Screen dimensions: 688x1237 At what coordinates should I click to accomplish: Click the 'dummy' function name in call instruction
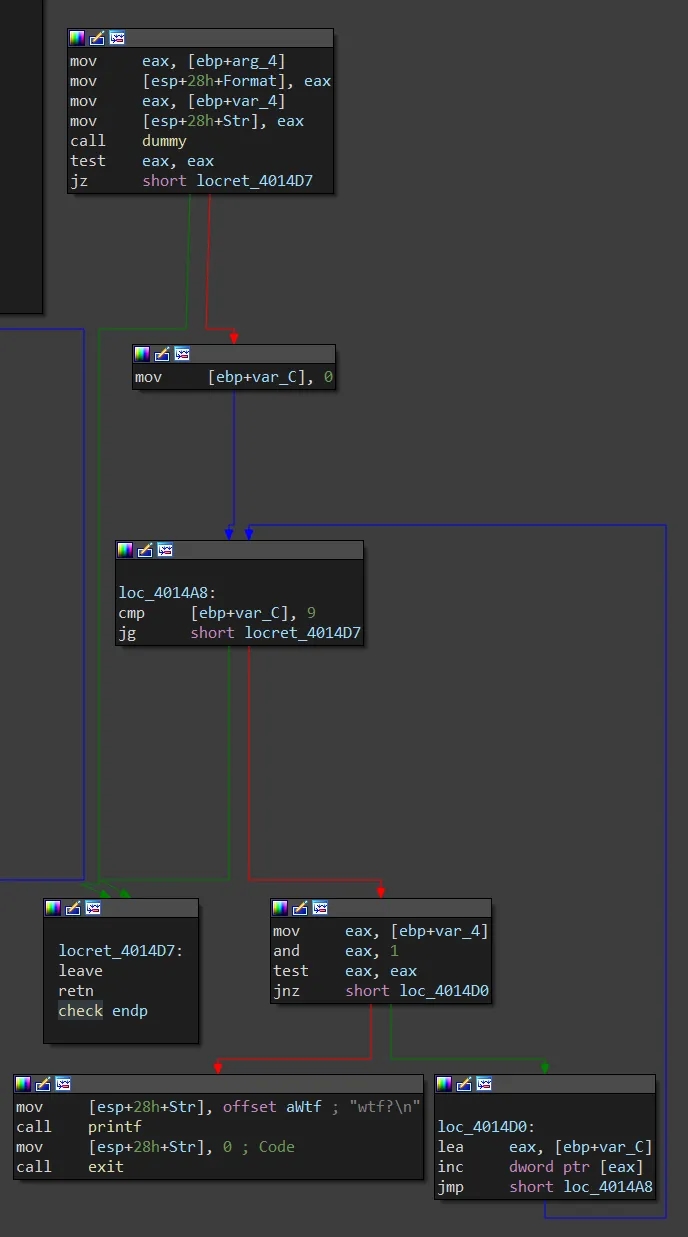(164, 141)
